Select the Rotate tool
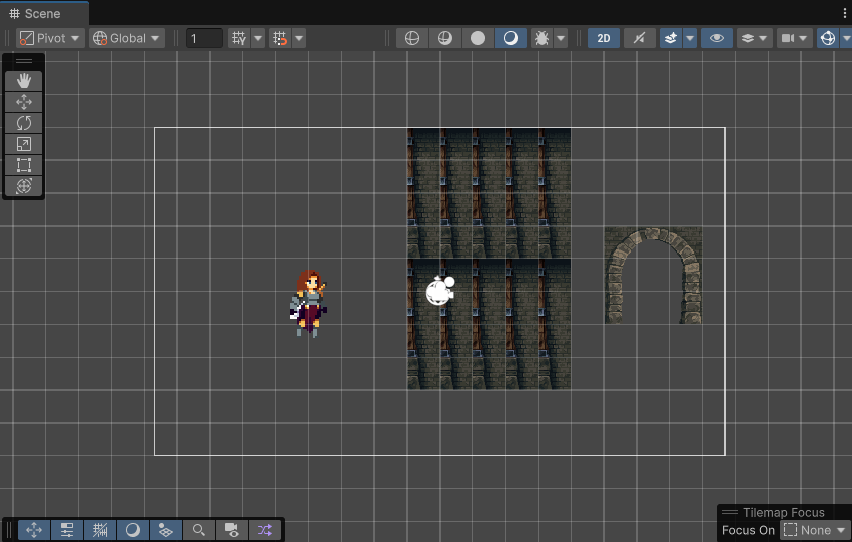Viewport: 852px width, 542px height. 23,123
